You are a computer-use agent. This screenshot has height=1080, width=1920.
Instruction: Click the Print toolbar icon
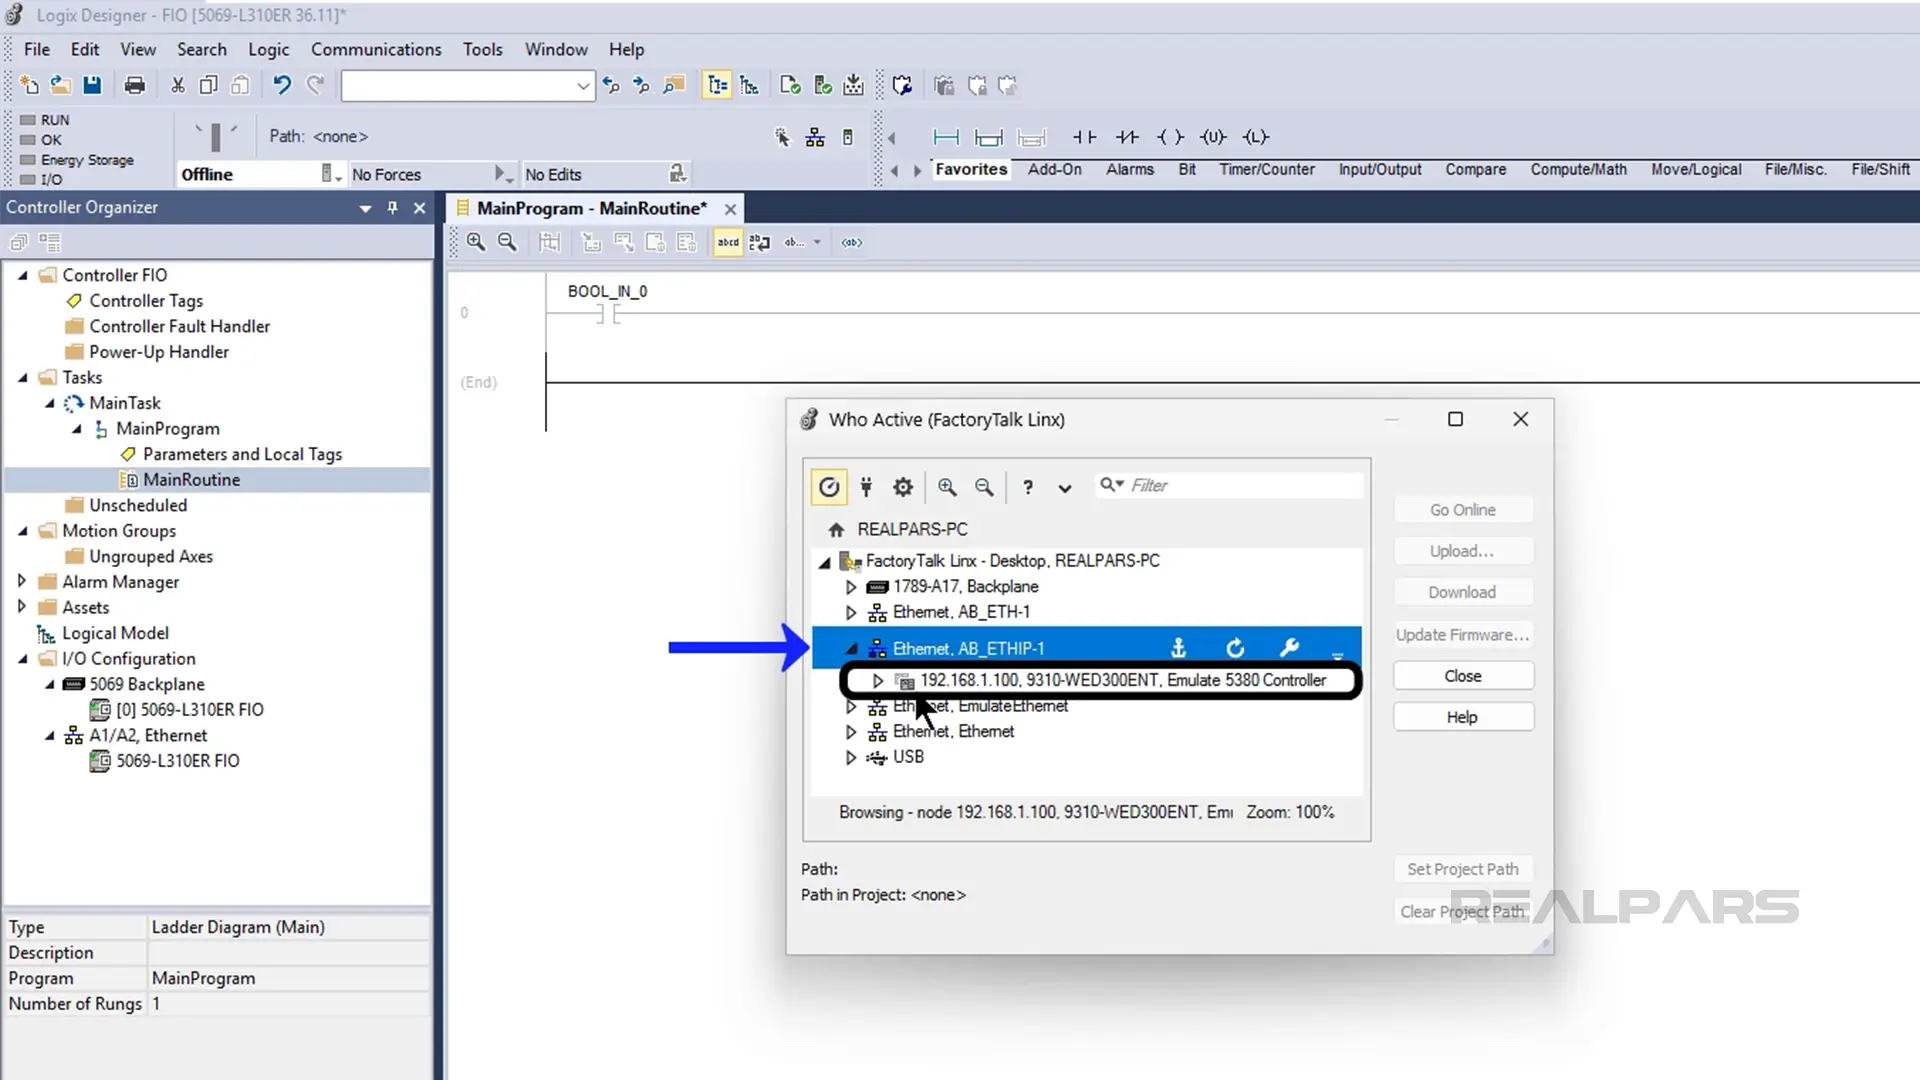pyautogui.click(x=134, y=85)
